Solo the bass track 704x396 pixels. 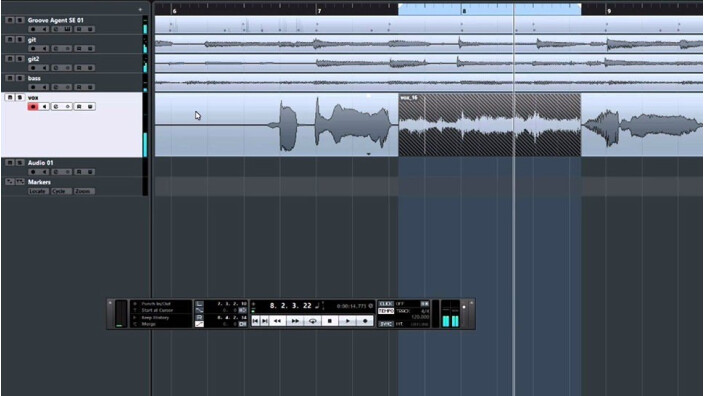20,78
